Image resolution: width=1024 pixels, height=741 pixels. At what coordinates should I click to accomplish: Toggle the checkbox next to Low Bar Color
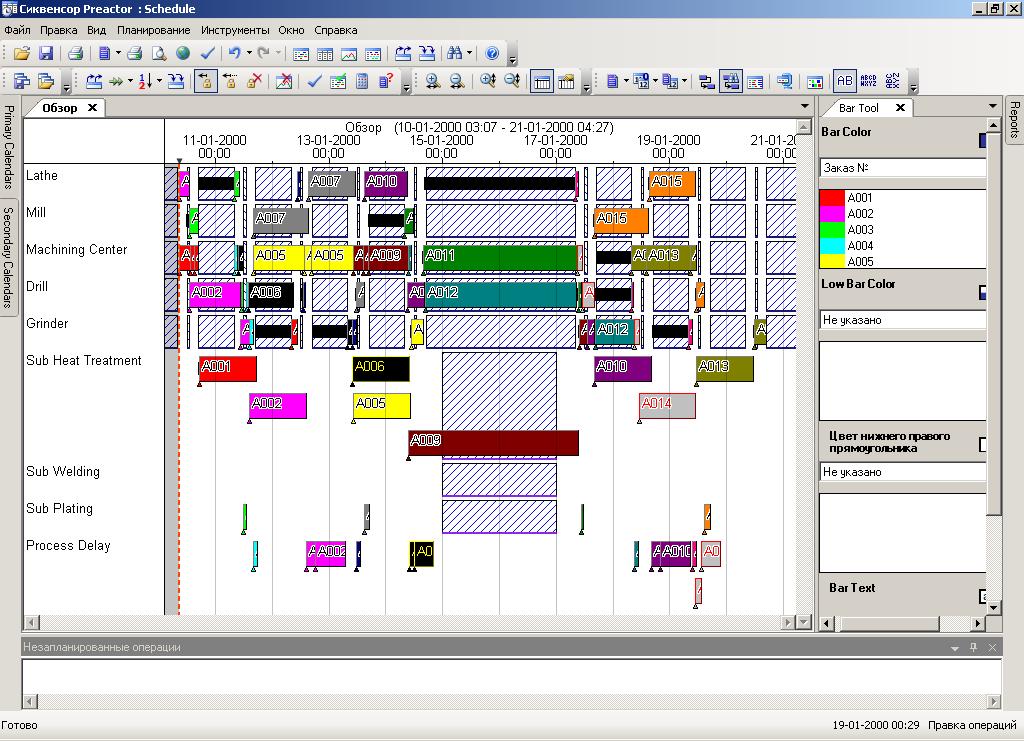coord(983,292)
